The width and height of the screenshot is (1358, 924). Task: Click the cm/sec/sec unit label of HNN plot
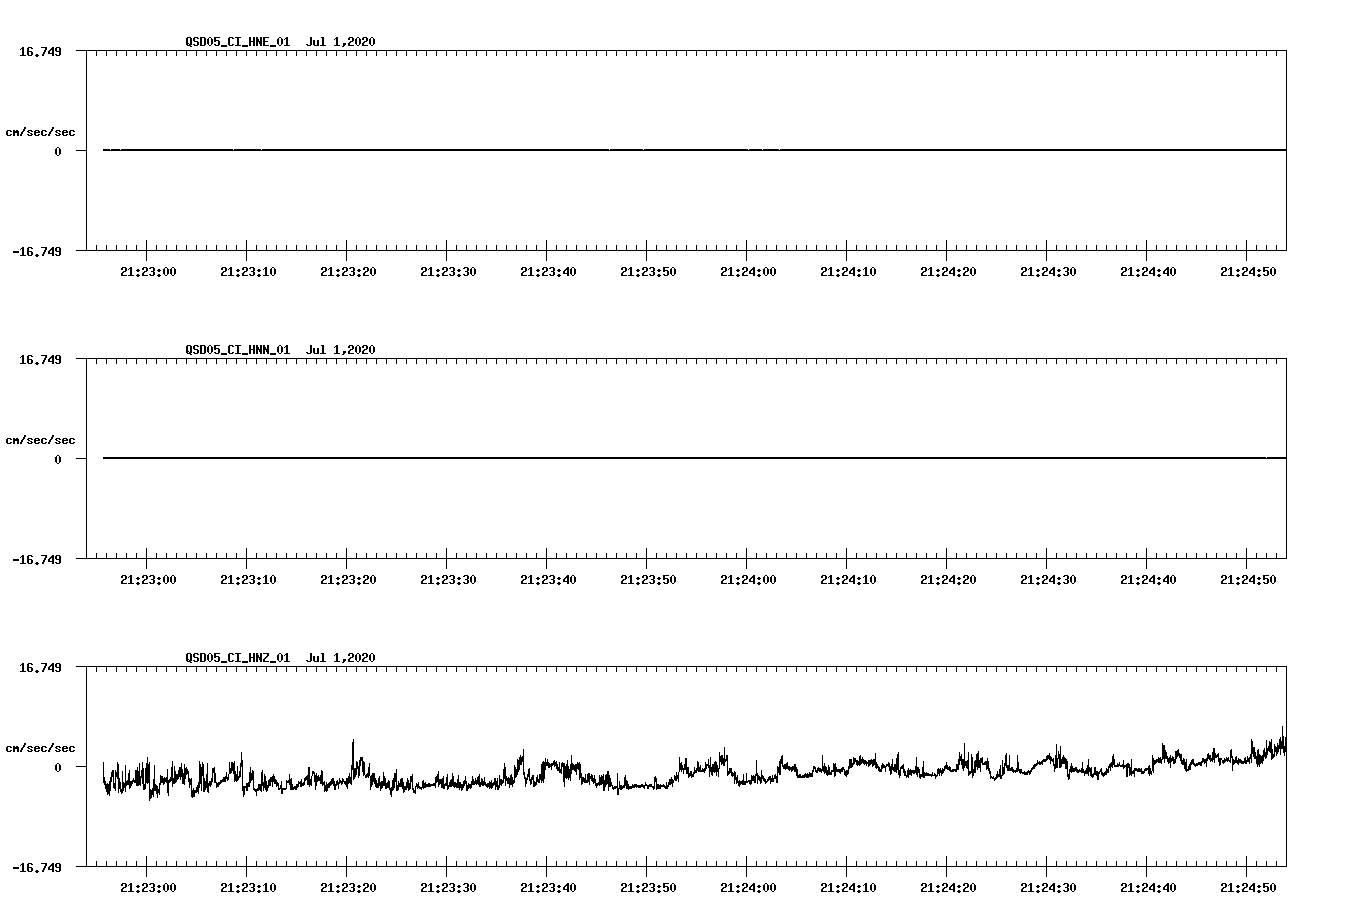pyautogui.click(x=40, y=440)
